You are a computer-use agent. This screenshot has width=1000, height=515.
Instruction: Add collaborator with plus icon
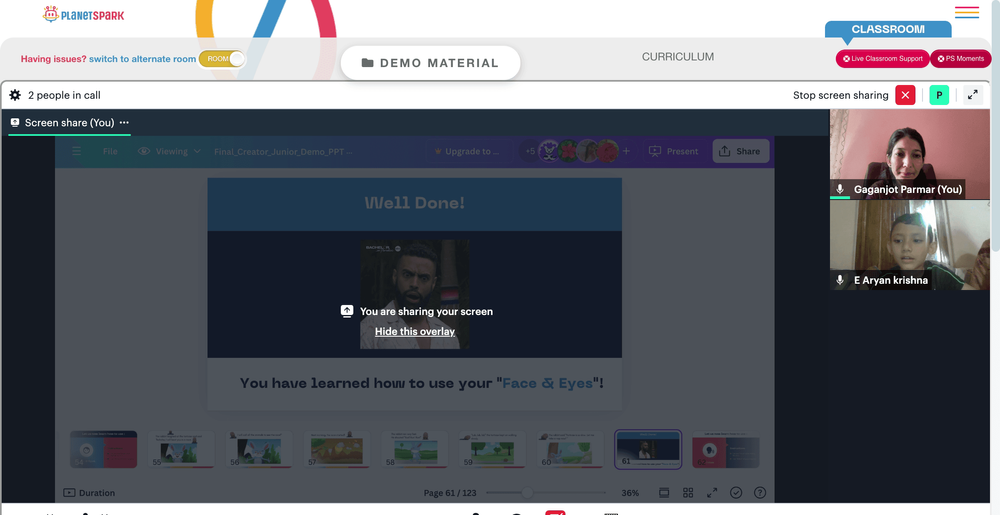[x=626, y=151]
